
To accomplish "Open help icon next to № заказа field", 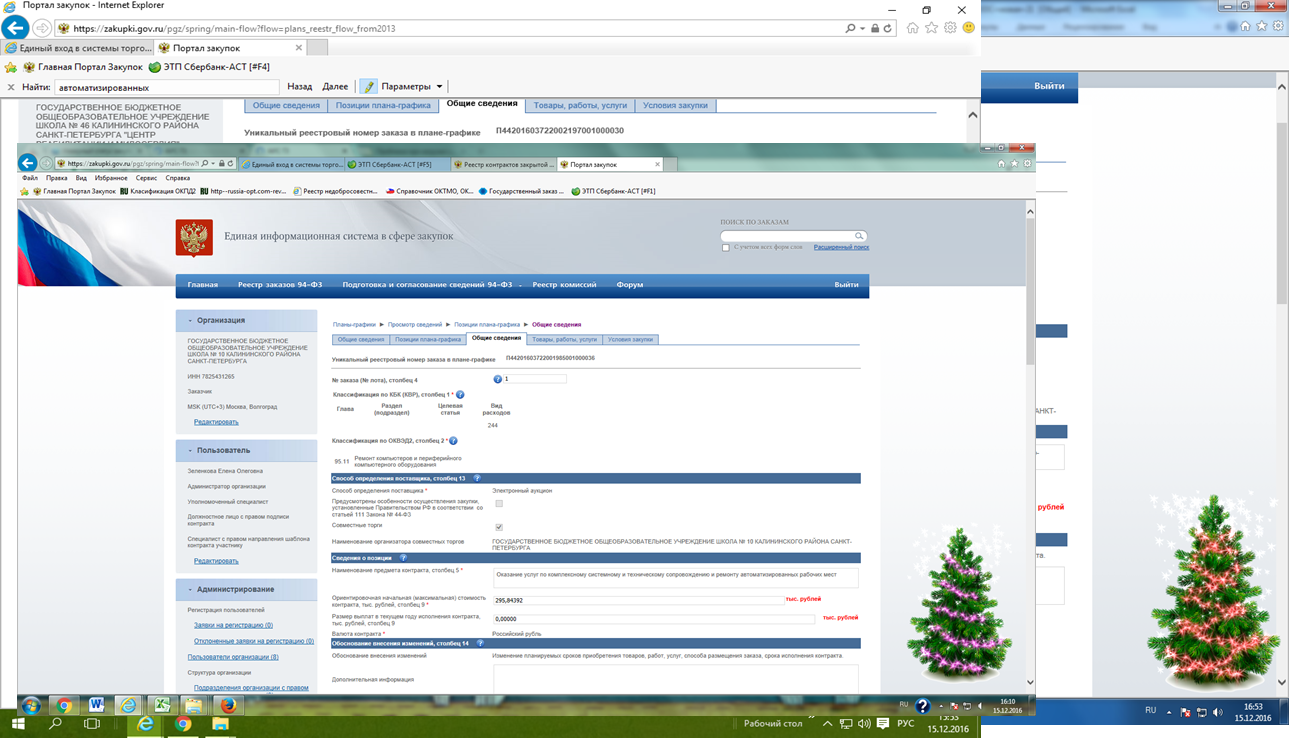I will point(497,379).
